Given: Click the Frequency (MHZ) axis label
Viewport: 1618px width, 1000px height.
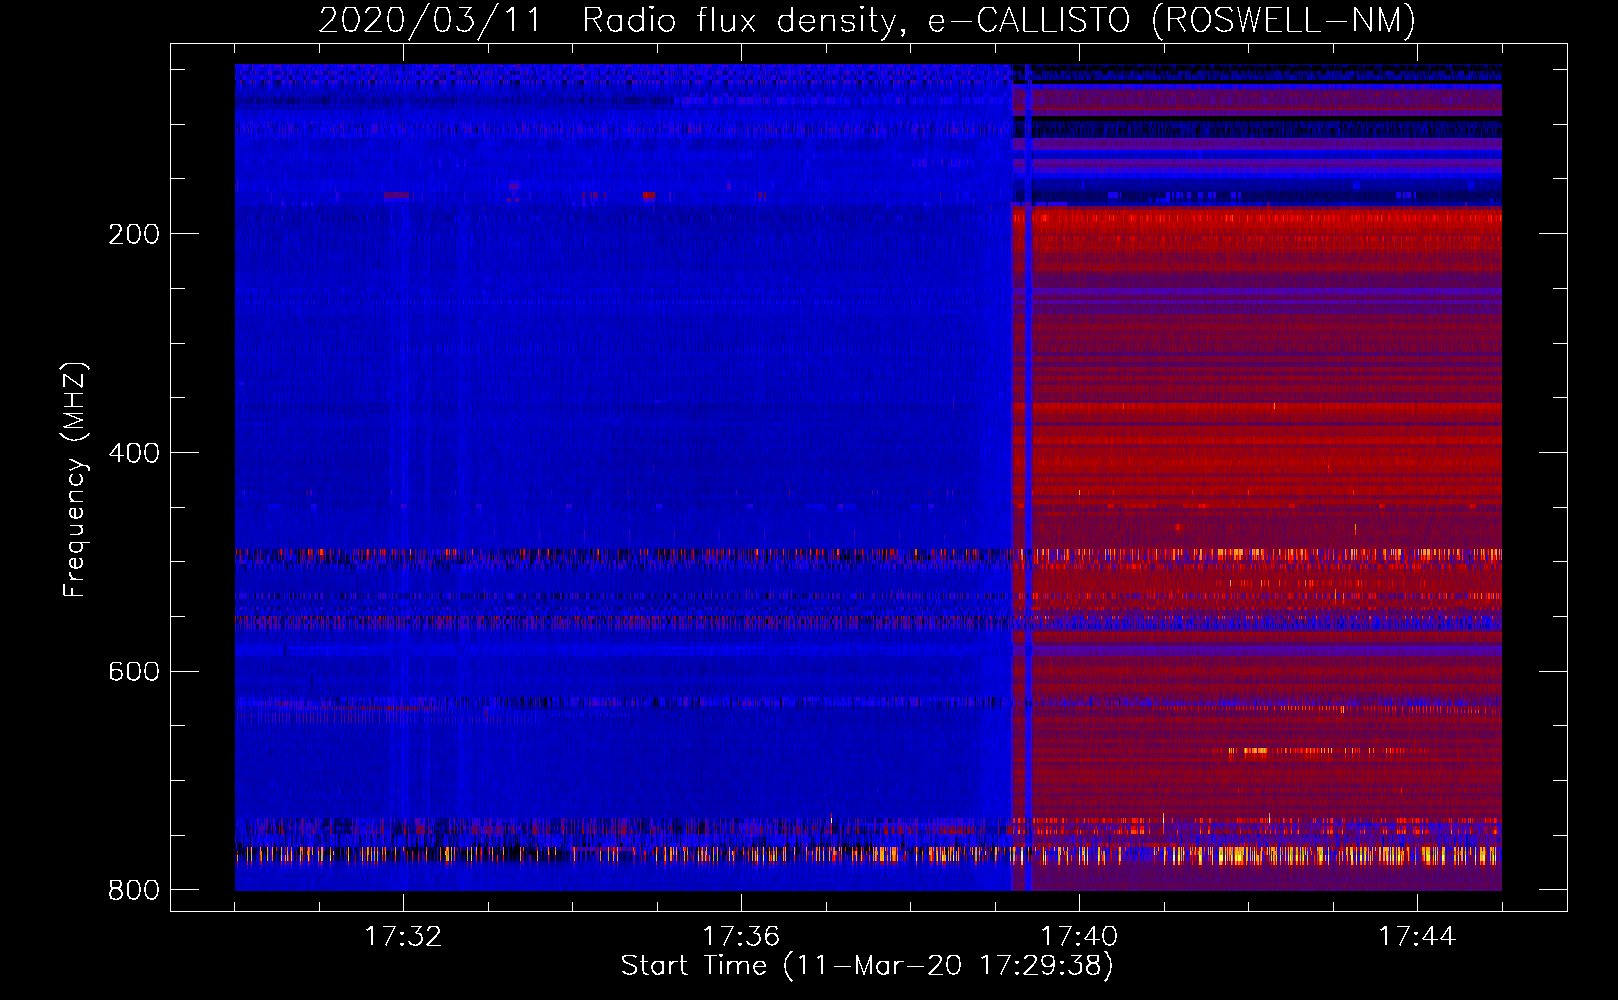Looking at the screenshot, I should click(x=75, y=479).
